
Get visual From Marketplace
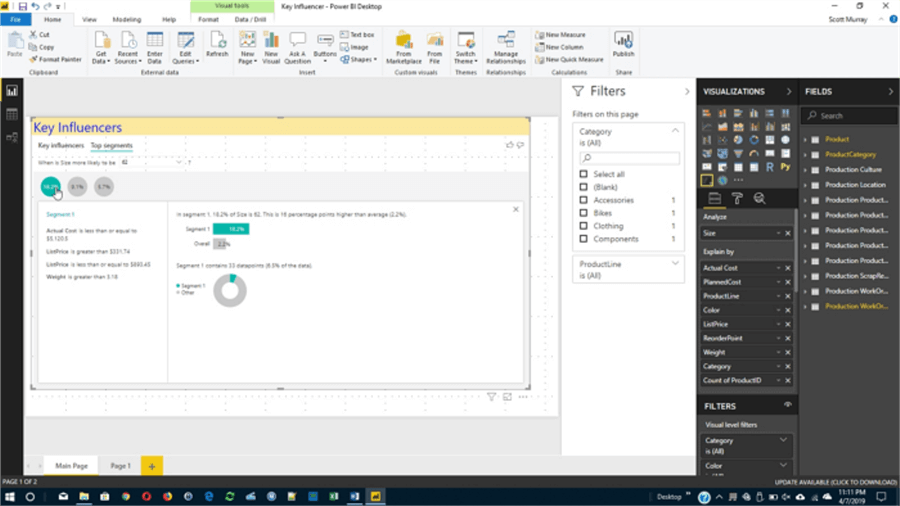pyautogui.click(x=404, y=48)
